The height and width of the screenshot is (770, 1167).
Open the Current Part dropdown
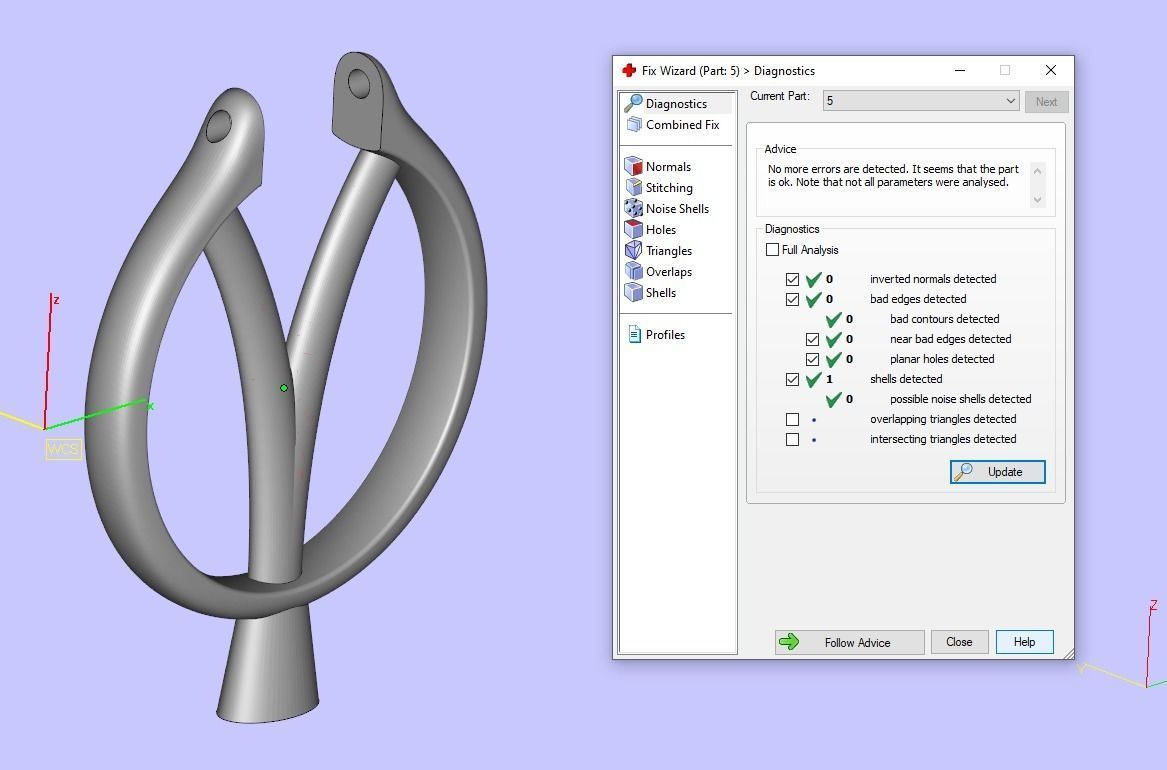(x=921, y=100)
